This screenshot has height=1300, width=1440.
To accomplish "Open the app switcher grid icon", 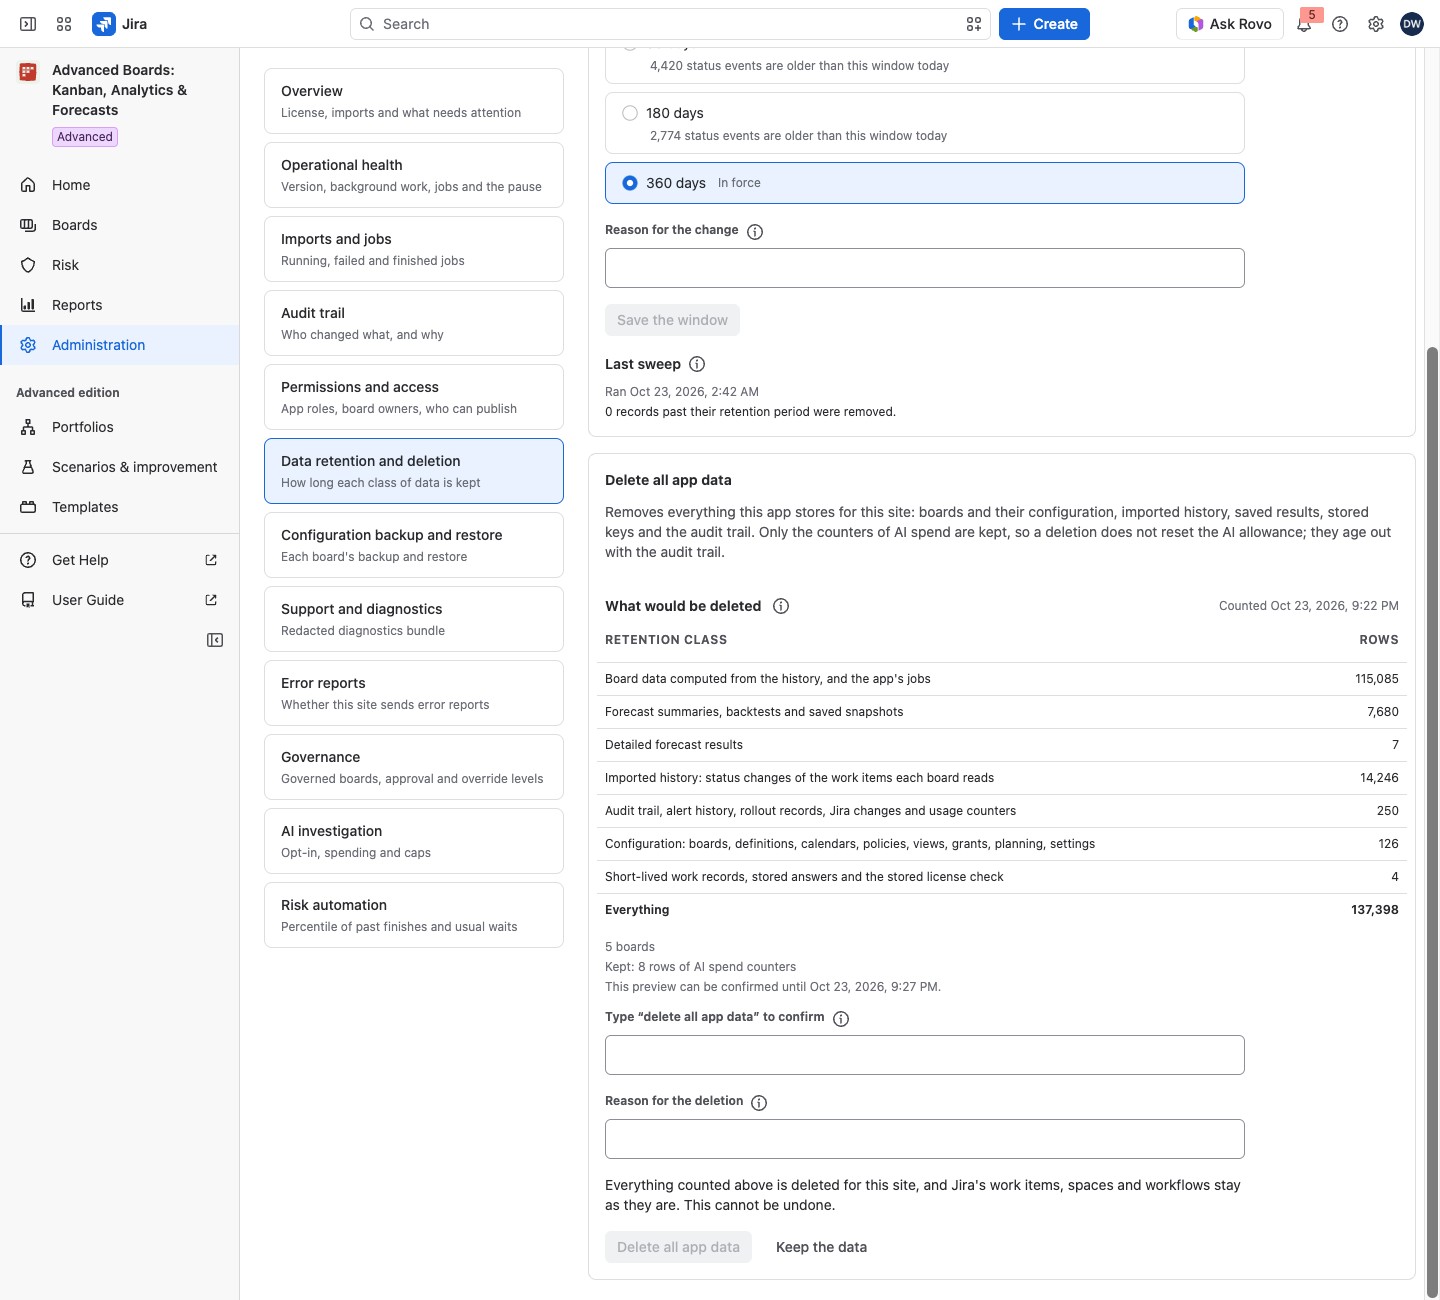I will [64, 24].
